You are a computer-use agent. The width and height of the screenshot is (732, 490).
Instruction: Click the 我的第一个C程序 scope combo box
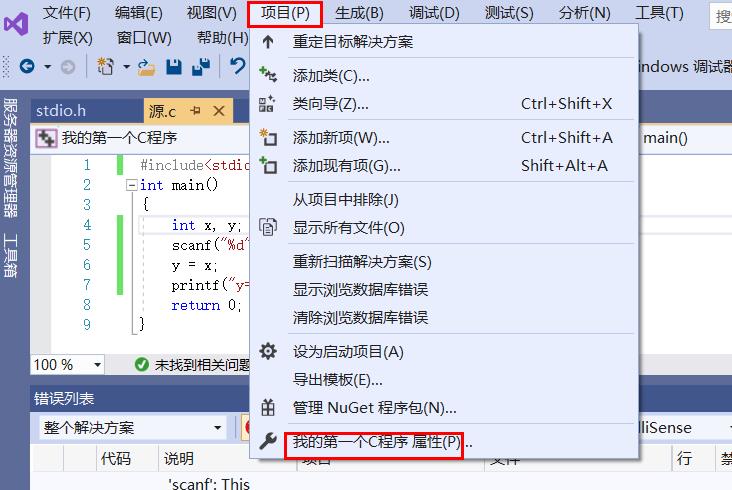[x=140, y=138]
